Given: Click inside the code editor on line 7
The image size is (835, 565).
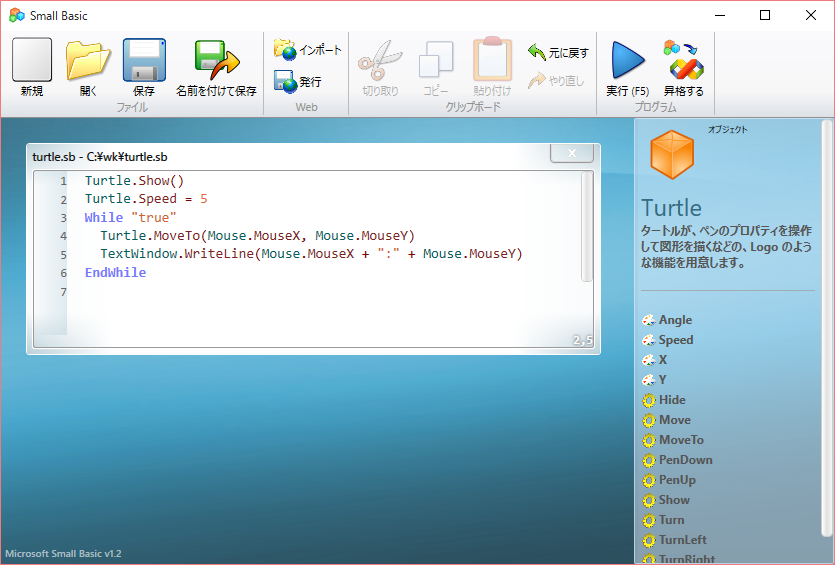Looking at the screenshot, I should [x=300, y=292].
